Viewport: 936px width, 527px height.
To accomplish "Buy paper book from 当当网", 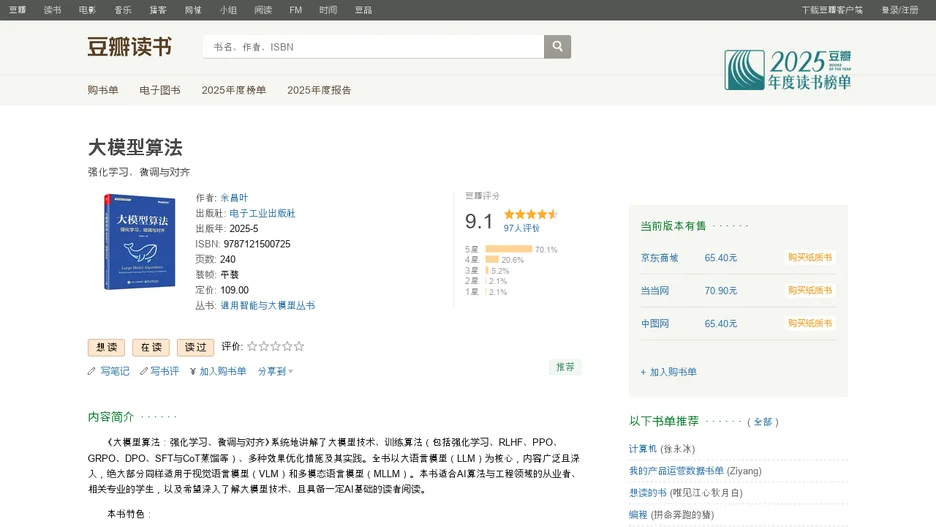I will (809, 290).
